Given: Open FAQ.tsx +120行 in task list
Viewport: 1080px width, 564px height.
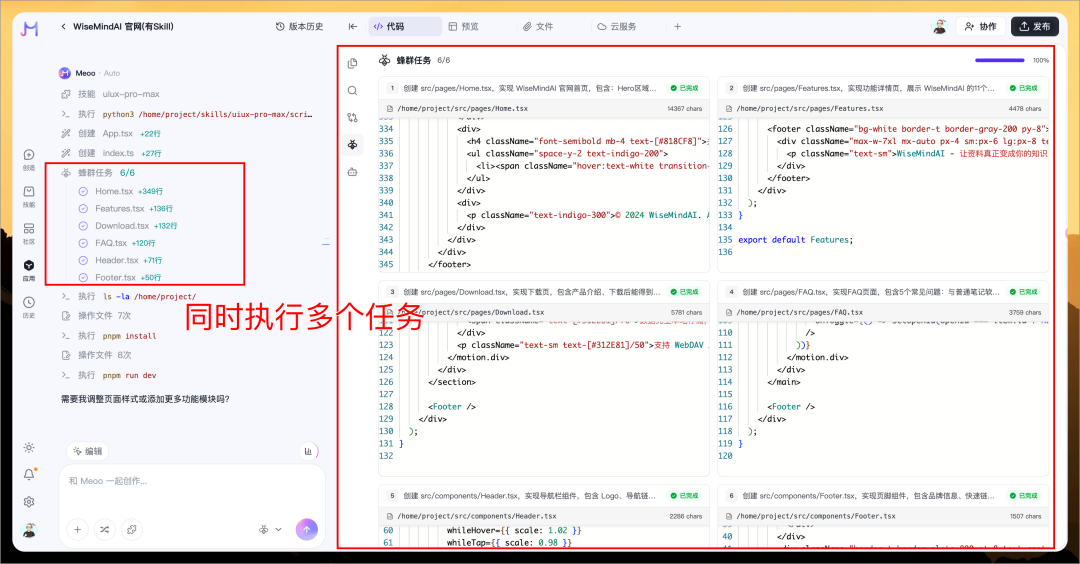Looking at the screenshot, I should 117,243.
